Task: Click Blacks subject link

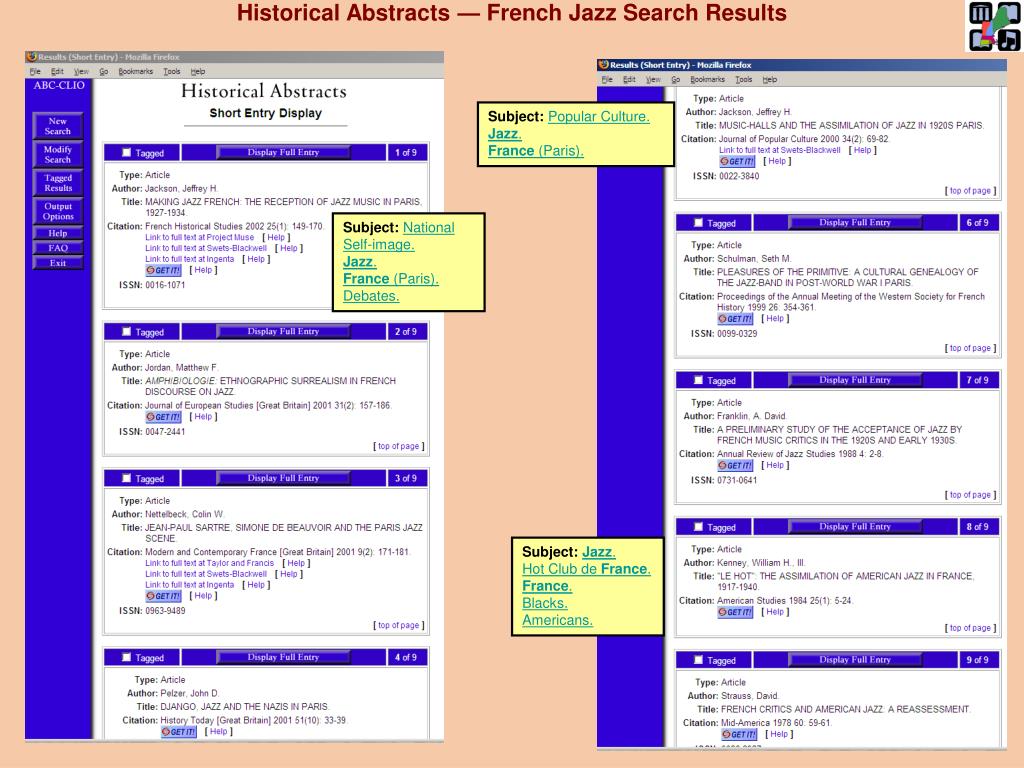Action: (545, 603)
